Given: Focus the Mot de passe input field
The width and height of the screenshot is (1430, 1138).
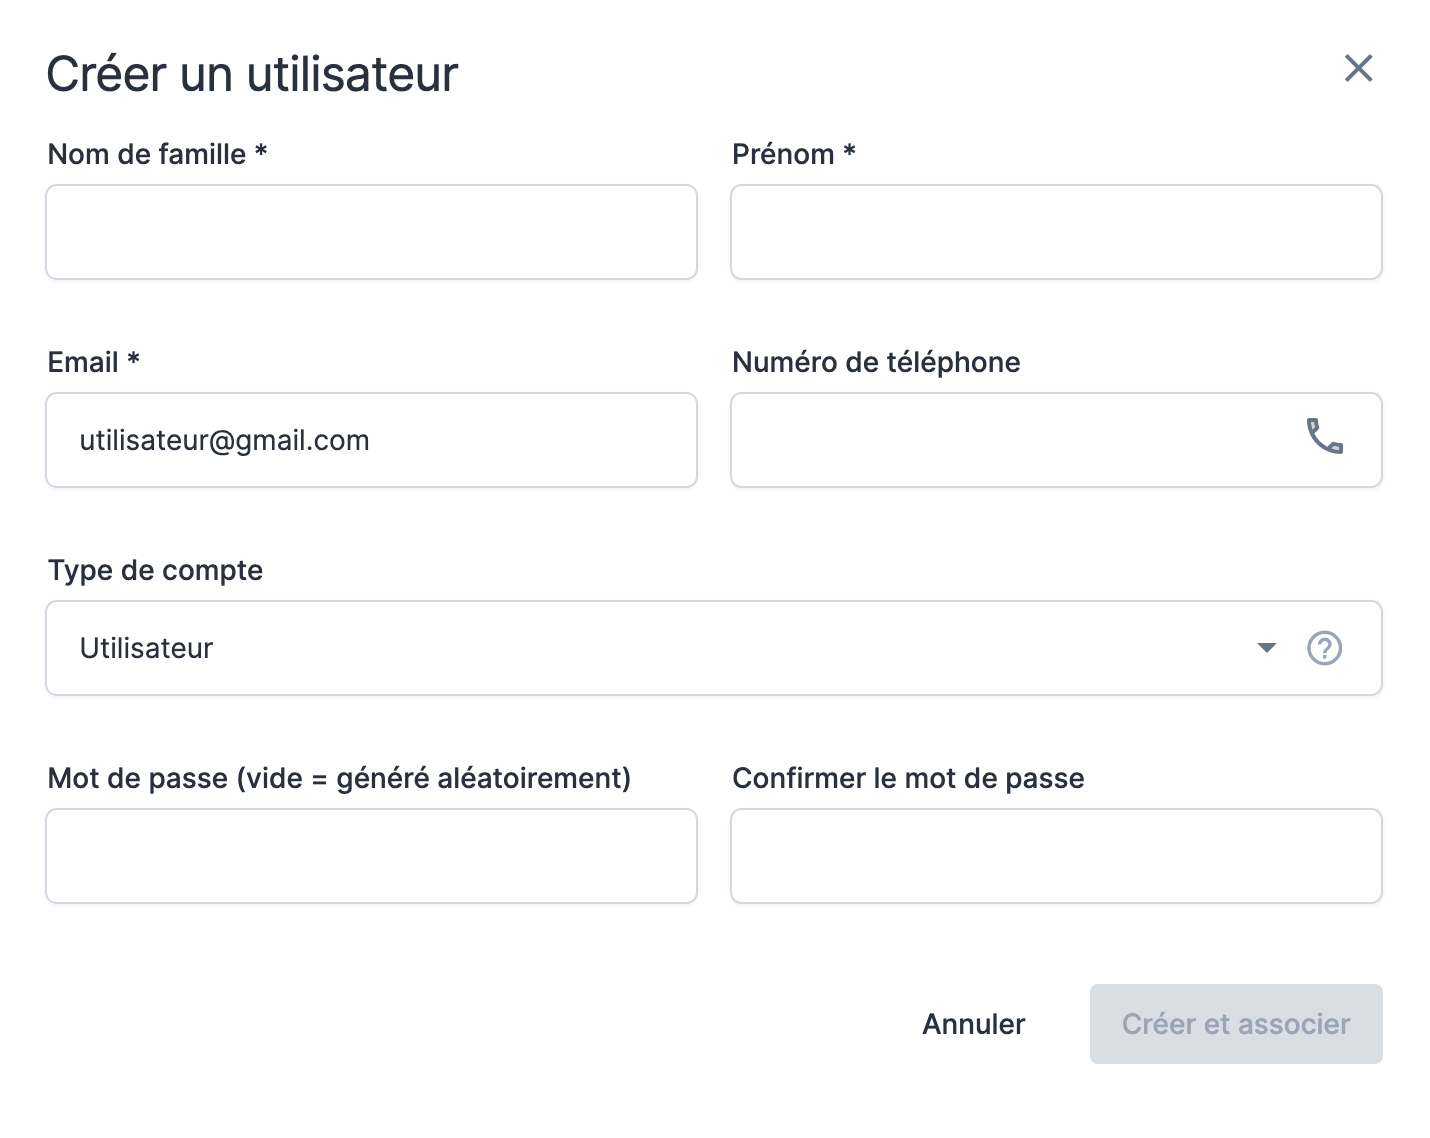Looking at the screenshot, I should pyautogui.click(x=371, y=856).
